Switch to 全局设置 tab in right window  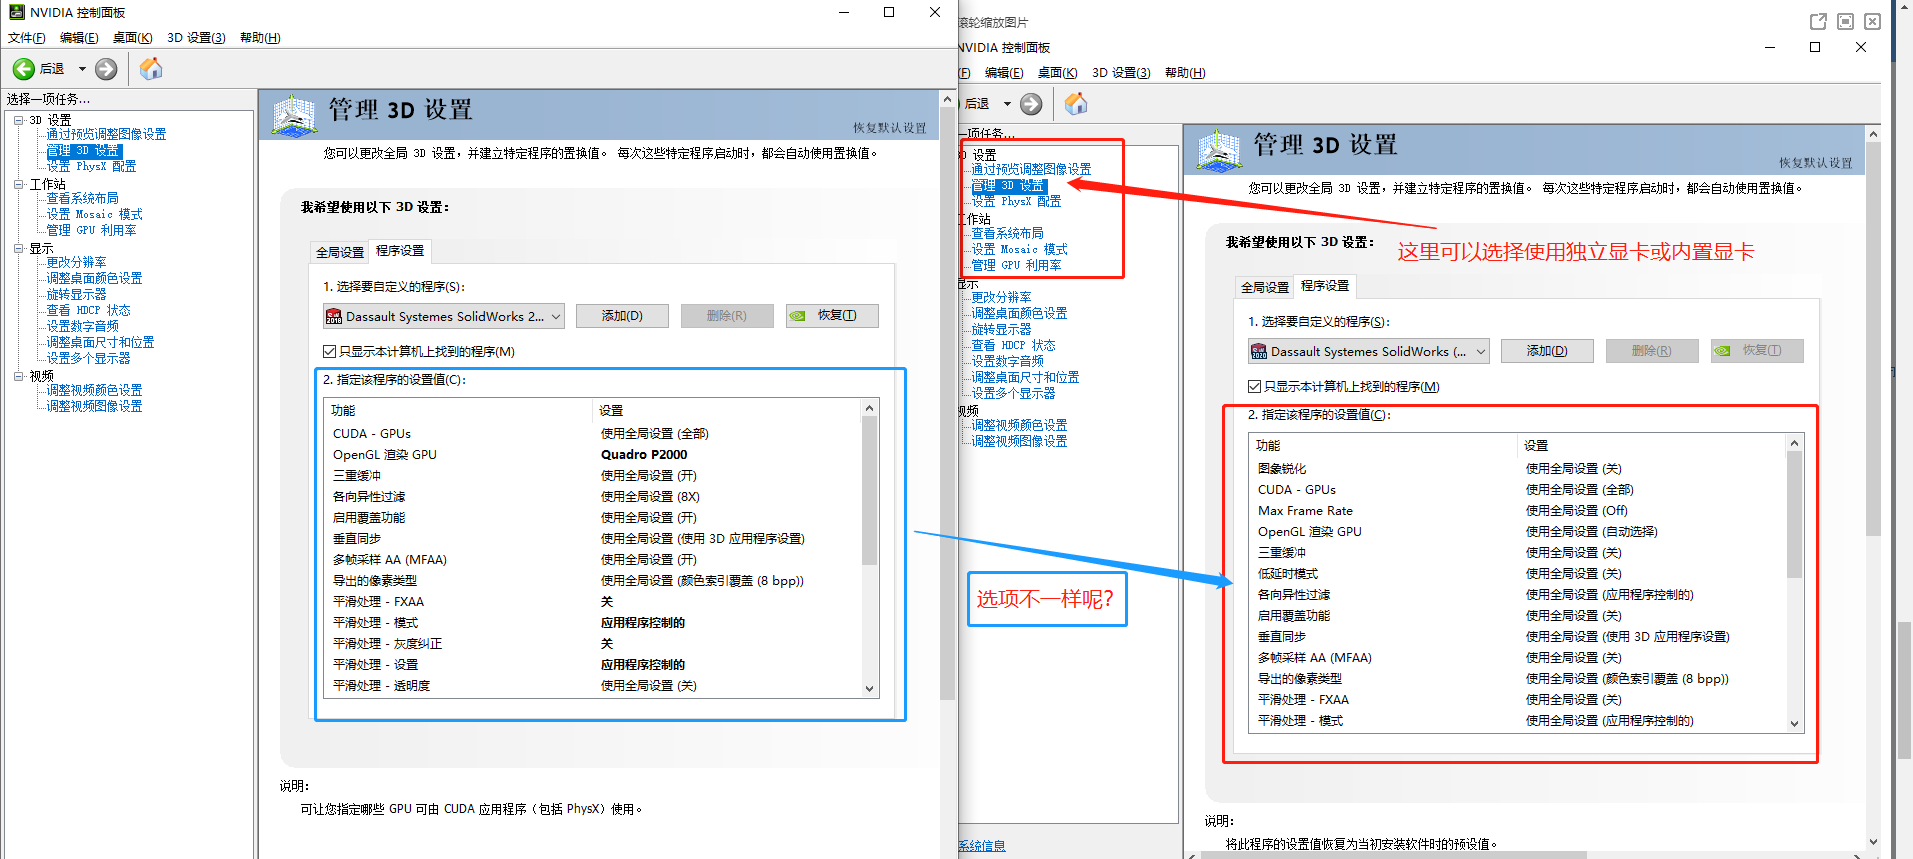1265,287
